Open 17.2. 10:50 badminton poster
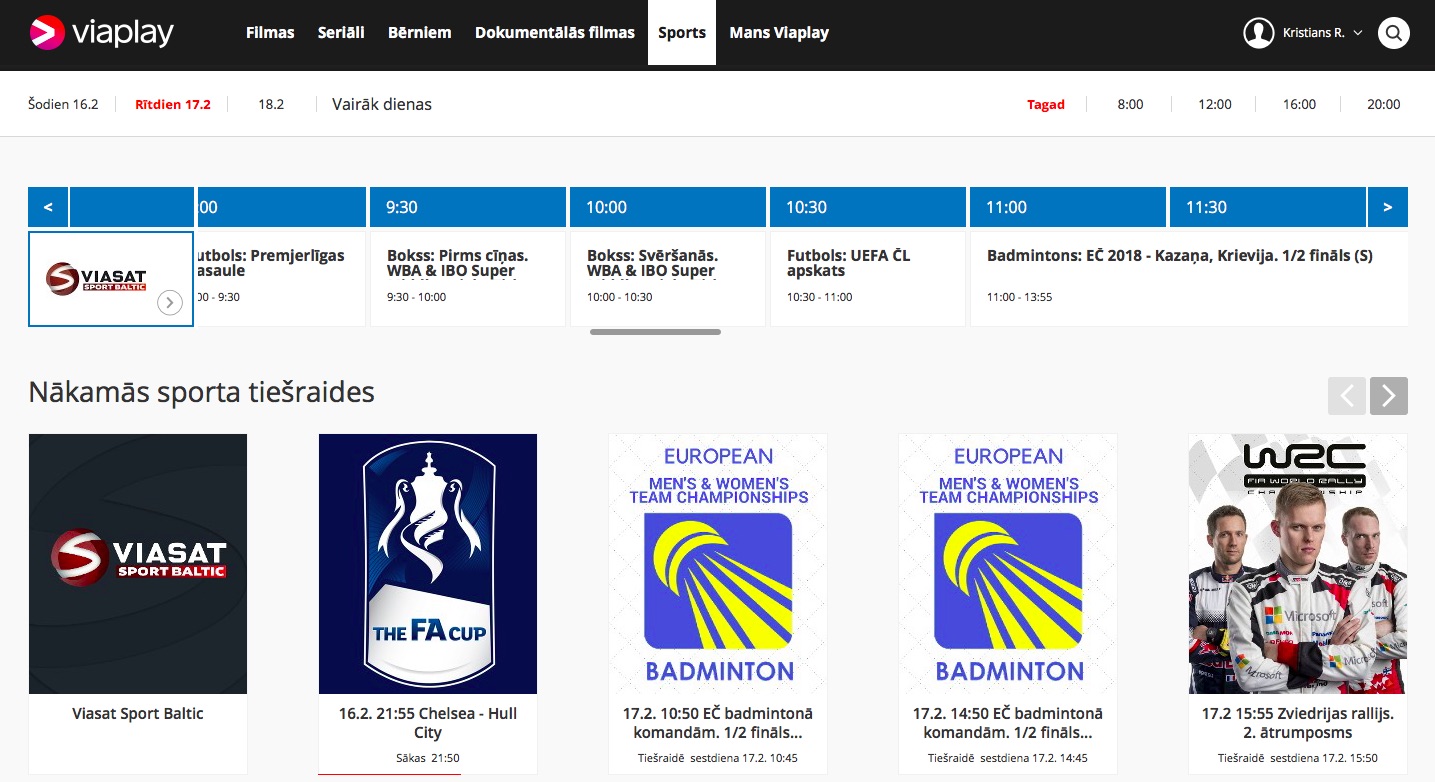The width and height of the screenshot is (1435, 782). (718, 564)
